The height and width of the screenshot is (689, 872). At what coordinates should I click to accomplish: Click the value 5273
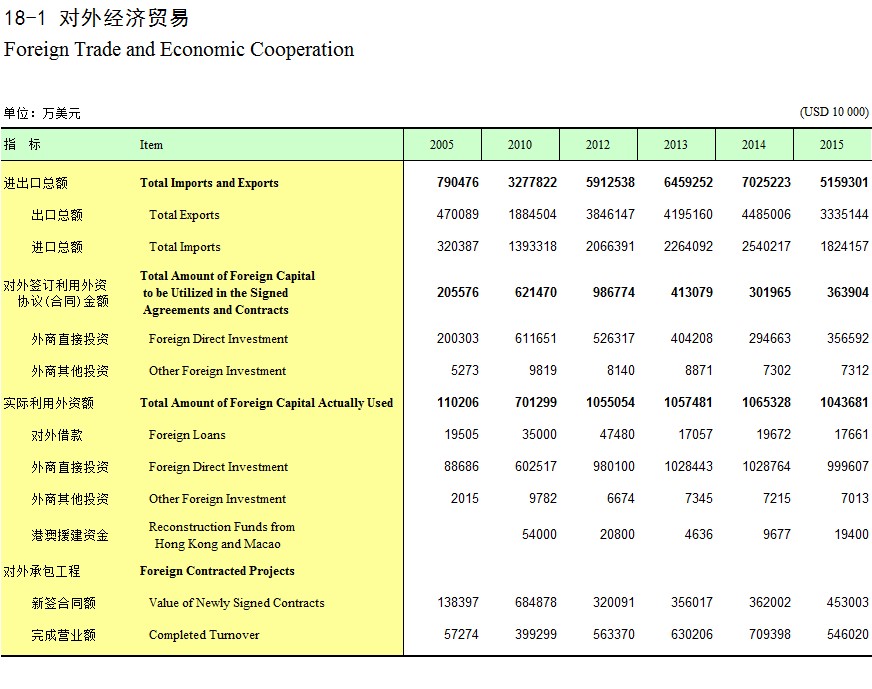464,370
